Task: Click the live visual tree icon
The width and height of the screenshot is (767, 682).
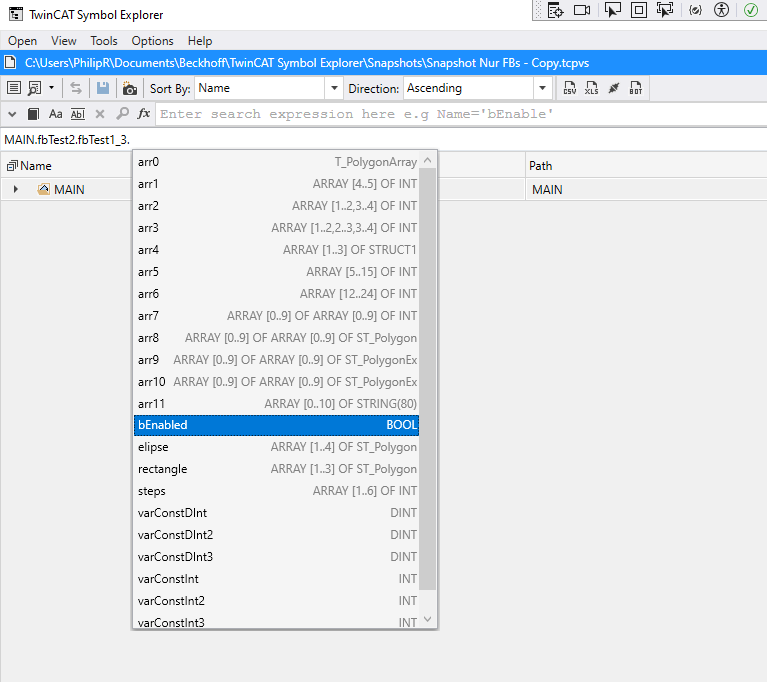Action: [555, 10]
